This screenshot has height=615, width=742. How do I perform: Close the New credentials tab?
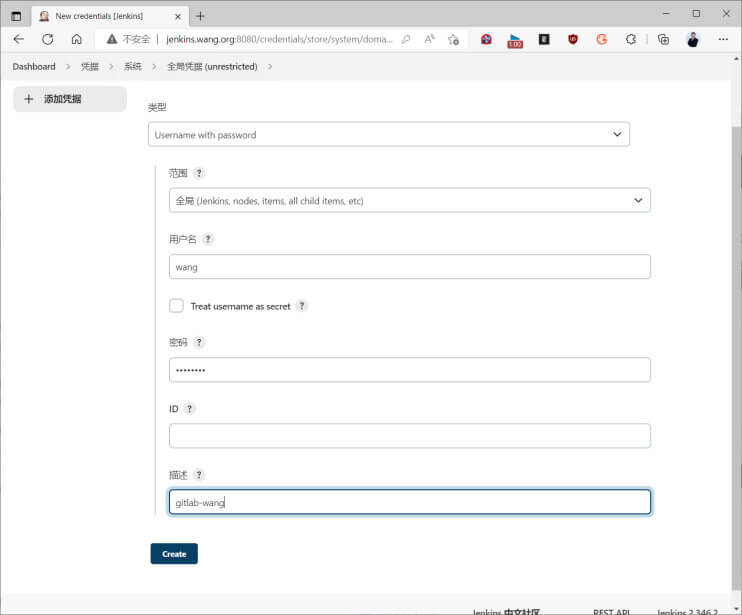pyautogui.click(x=178, y=17)
